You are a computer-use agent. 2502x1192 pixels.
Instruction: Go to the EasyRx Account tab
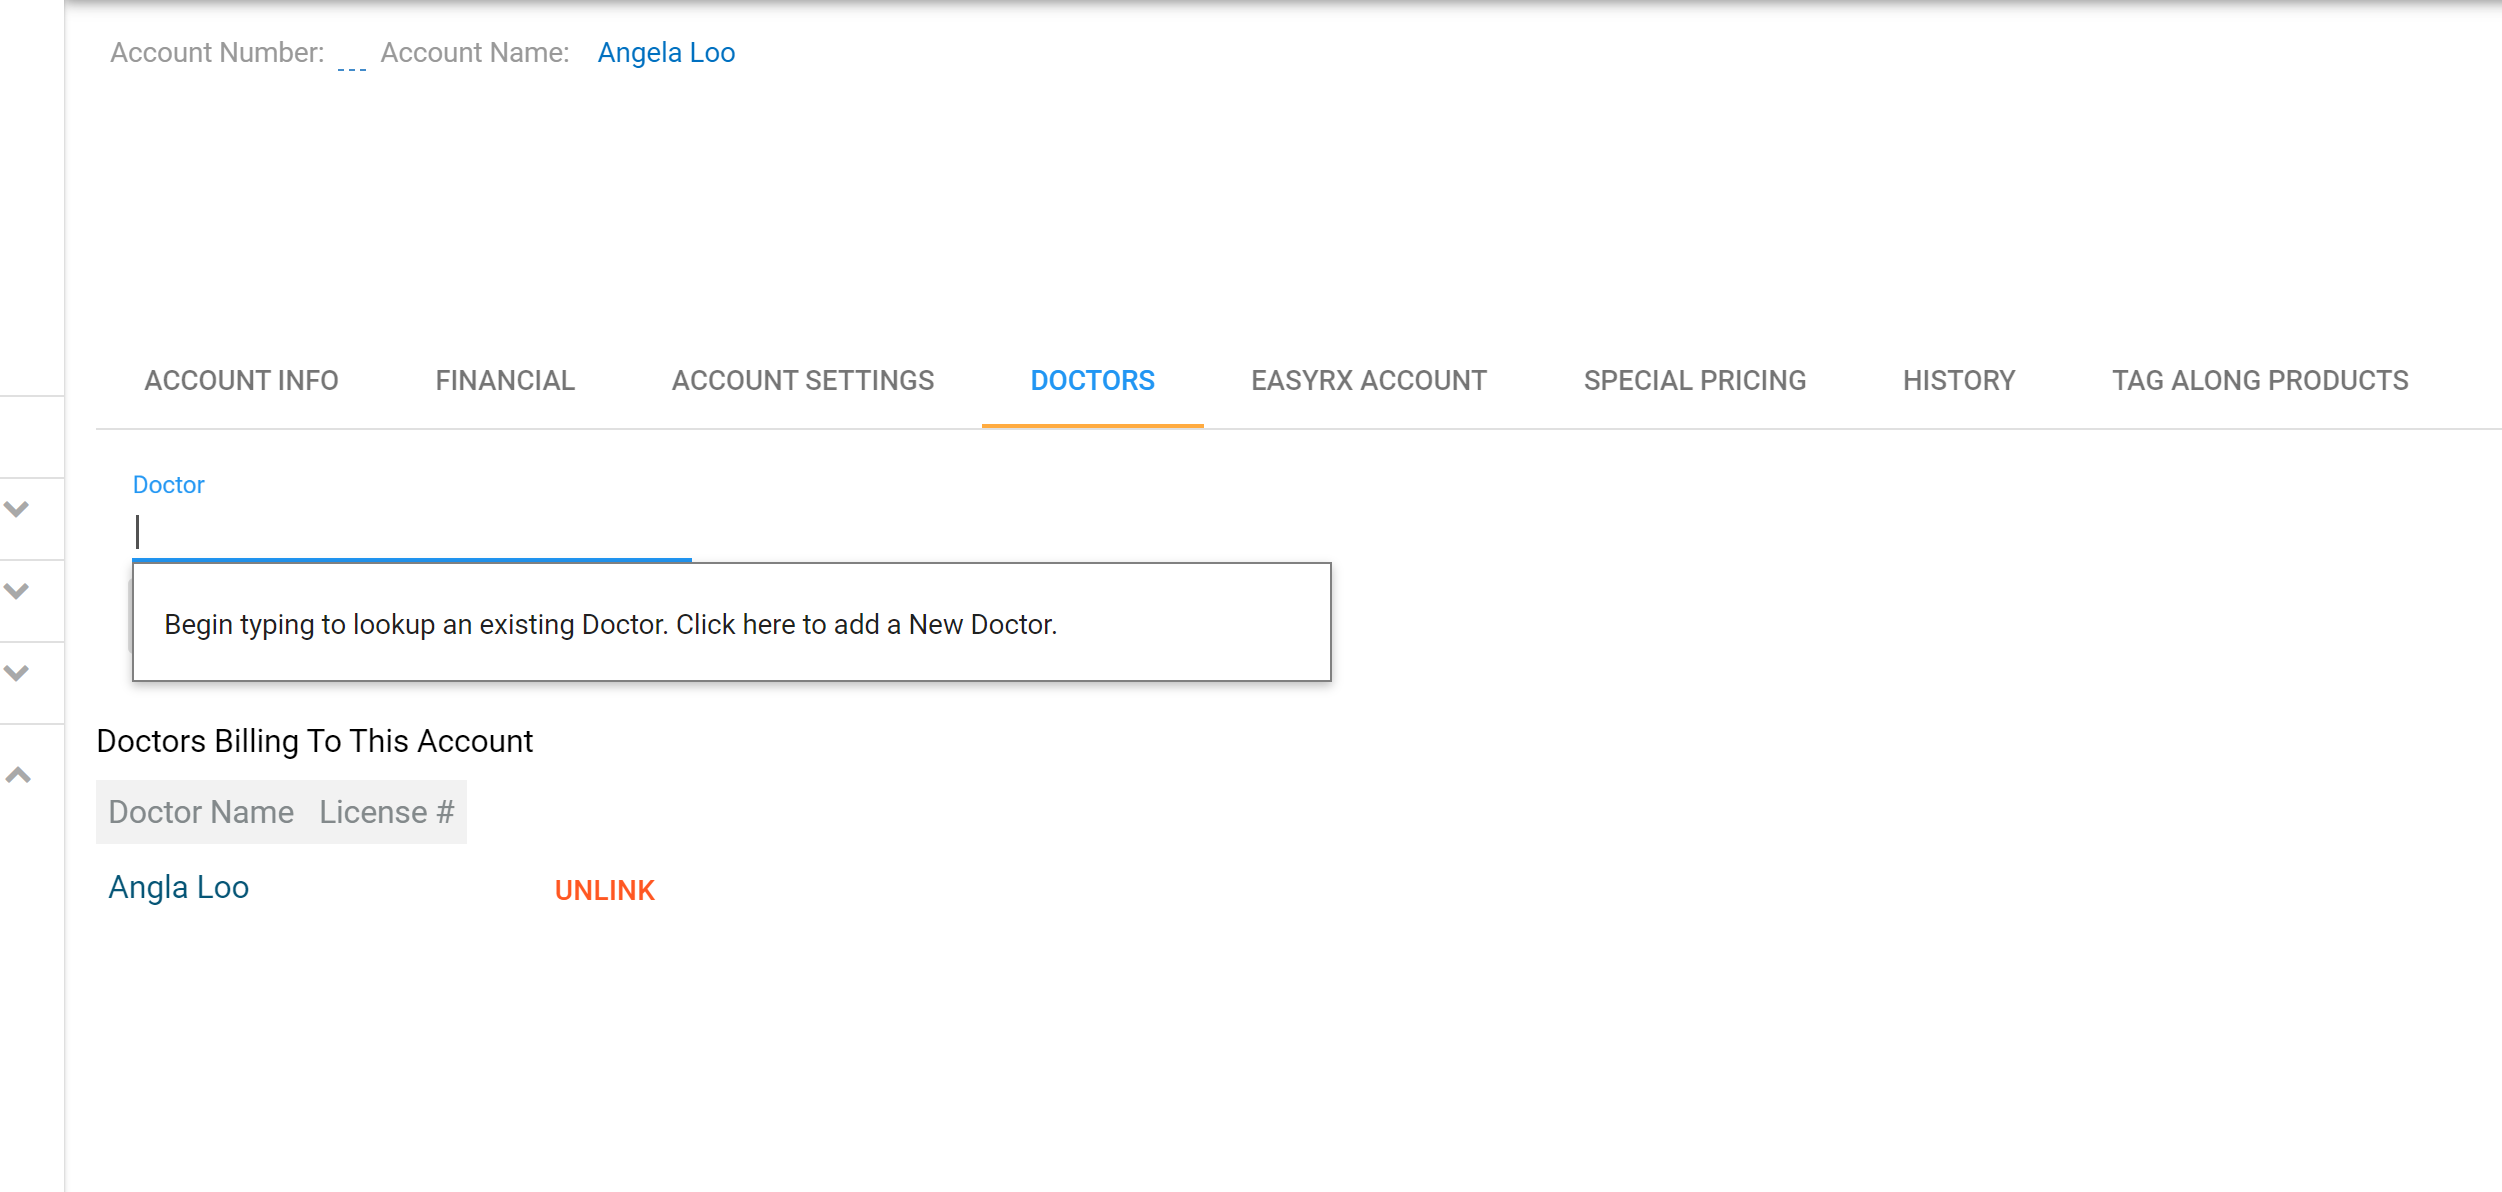[x=1368, y=381]
